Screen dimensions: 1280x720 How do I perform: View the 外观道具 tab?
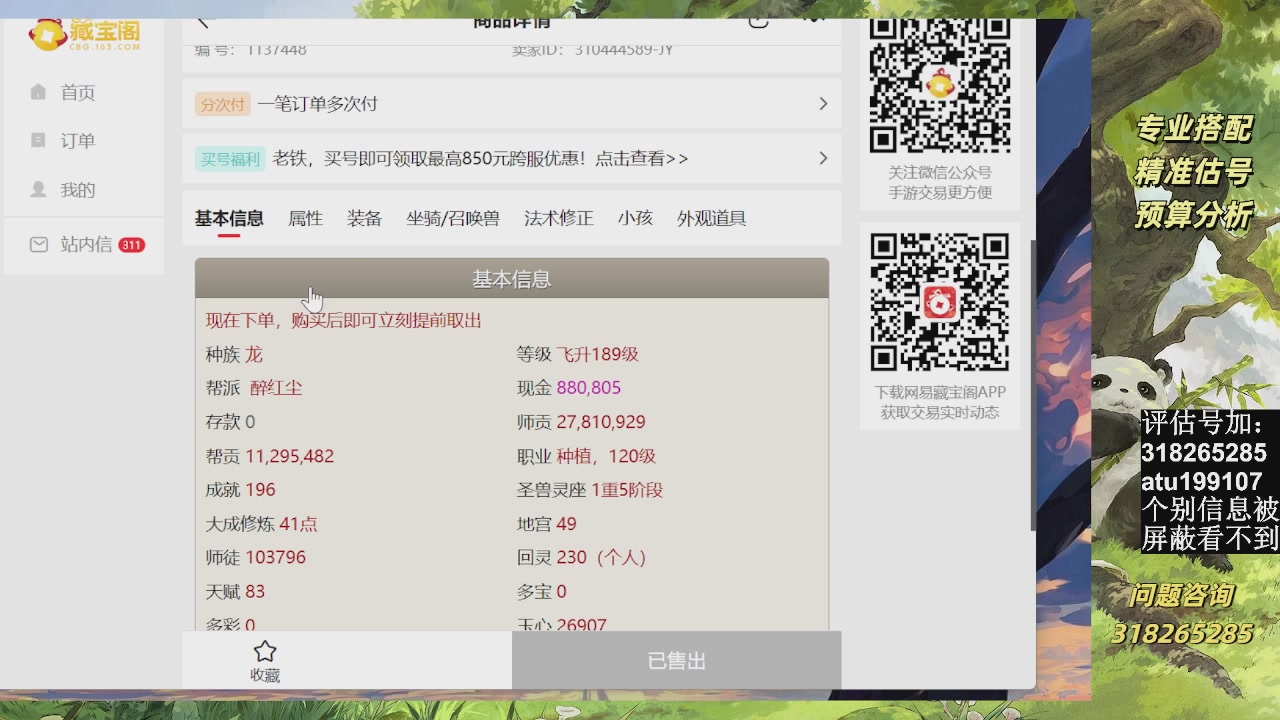click(710, 218)
